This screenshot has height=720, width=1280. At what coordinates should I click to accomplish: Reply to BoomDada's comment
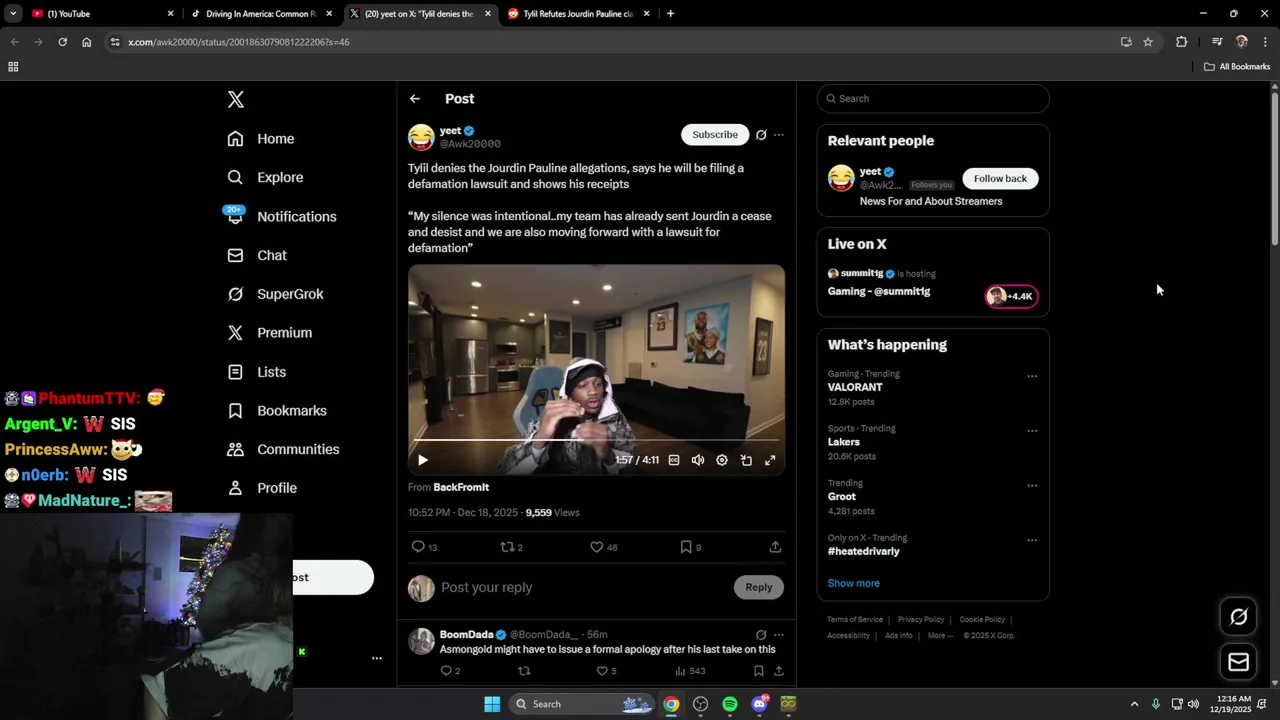tap(450, 671)
